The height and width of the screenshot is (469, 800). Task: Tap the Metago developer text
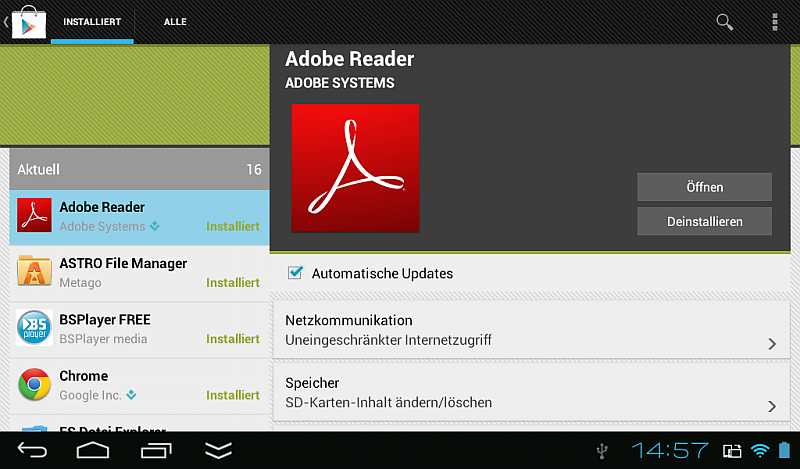click(80, 283)
